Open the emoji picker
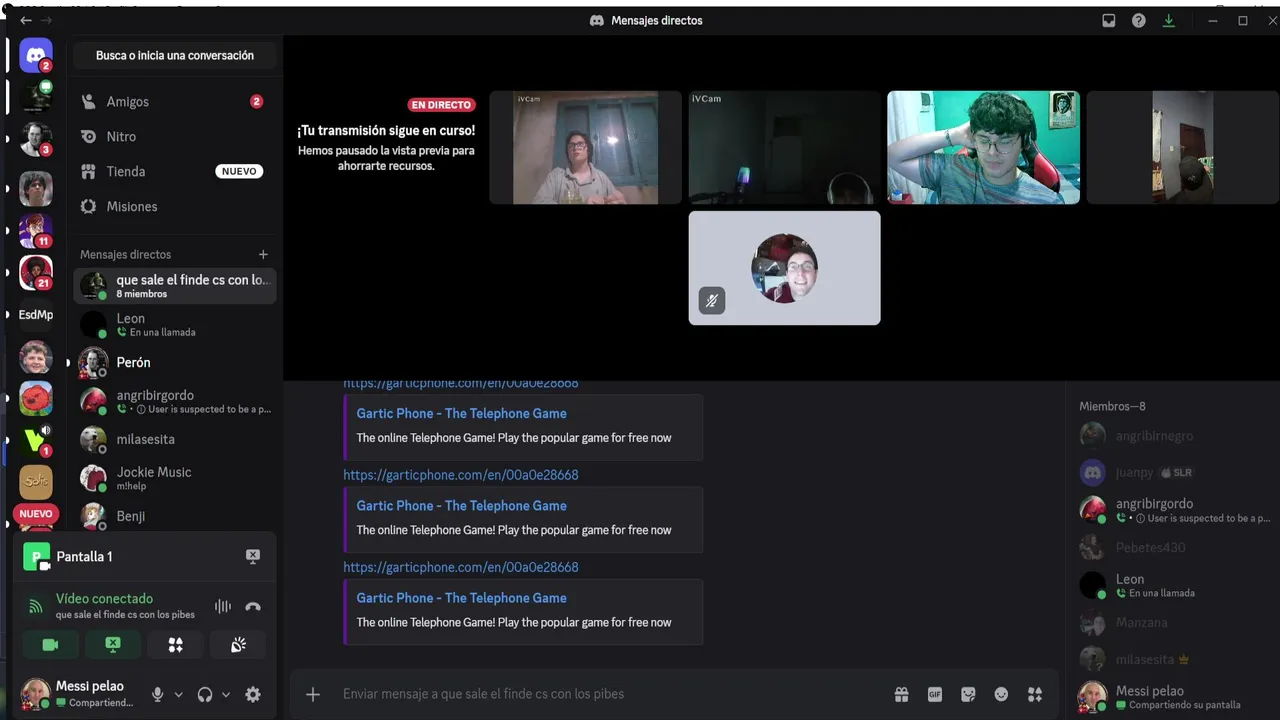1280x720 pixels. (x=1001, y=694)
